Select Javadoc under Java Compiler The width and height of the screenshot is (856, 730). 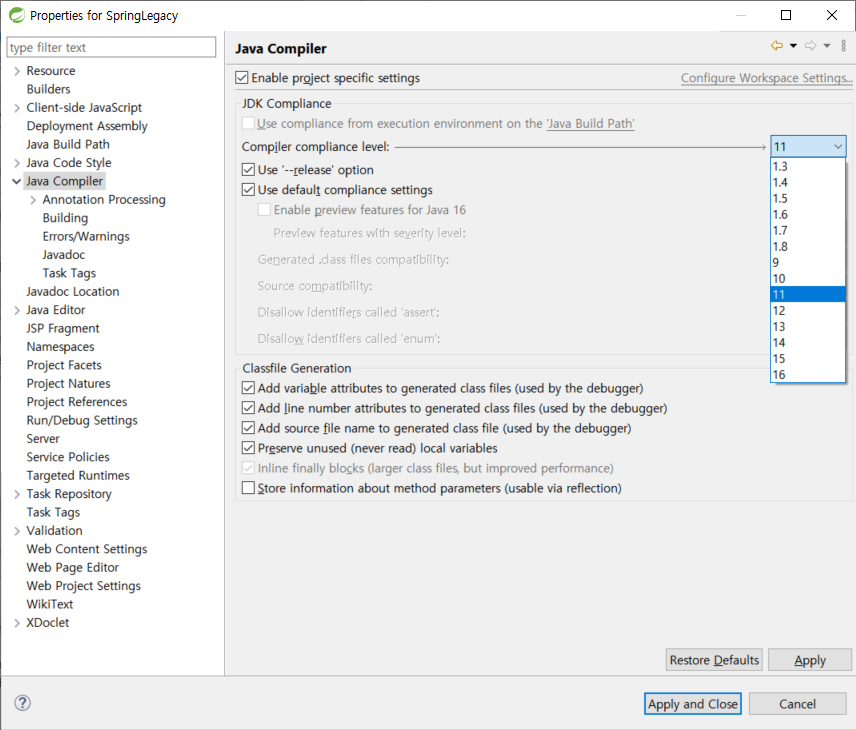(63, 254)
